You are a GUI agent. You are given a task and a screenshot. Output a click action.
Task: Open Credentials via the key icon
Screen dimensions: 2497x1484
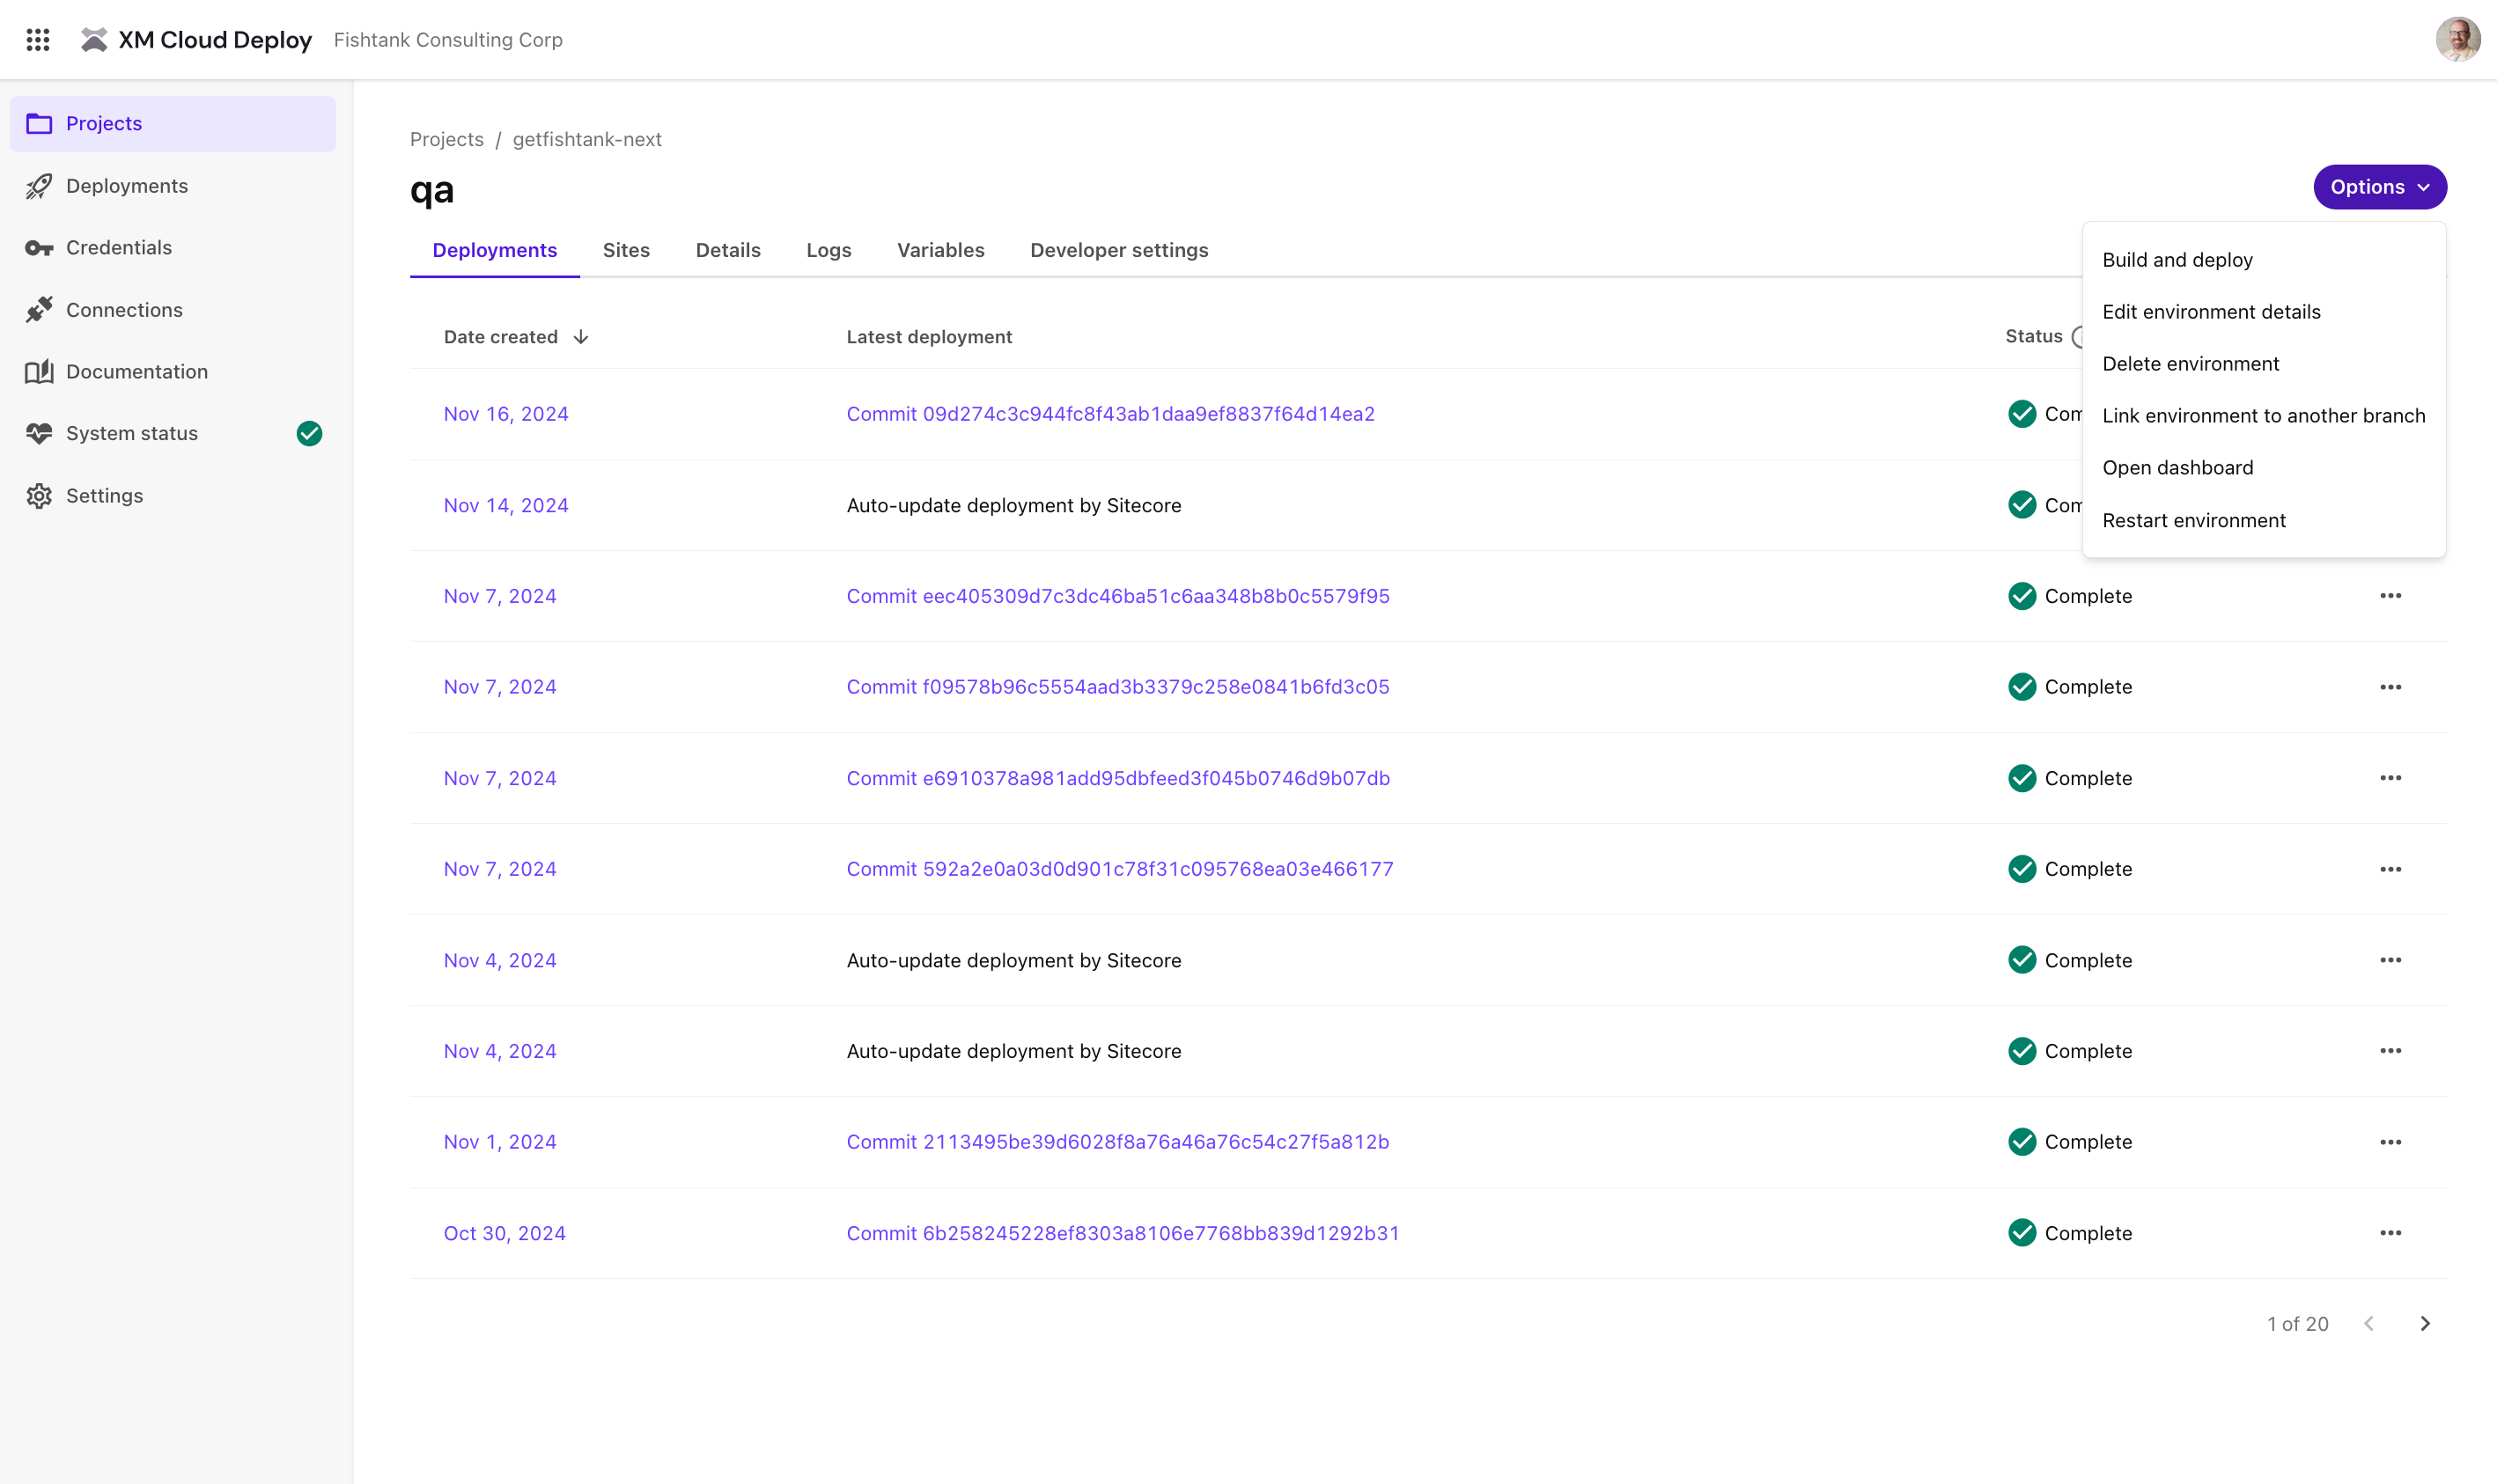[x=39, y=247]
